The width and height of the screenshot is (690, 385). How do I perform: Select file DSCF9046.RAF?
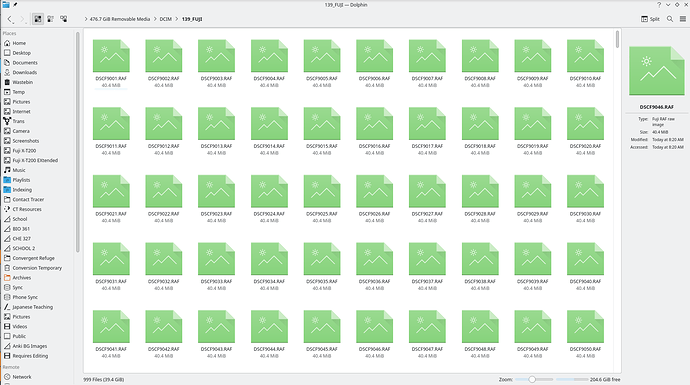point(374,334)
